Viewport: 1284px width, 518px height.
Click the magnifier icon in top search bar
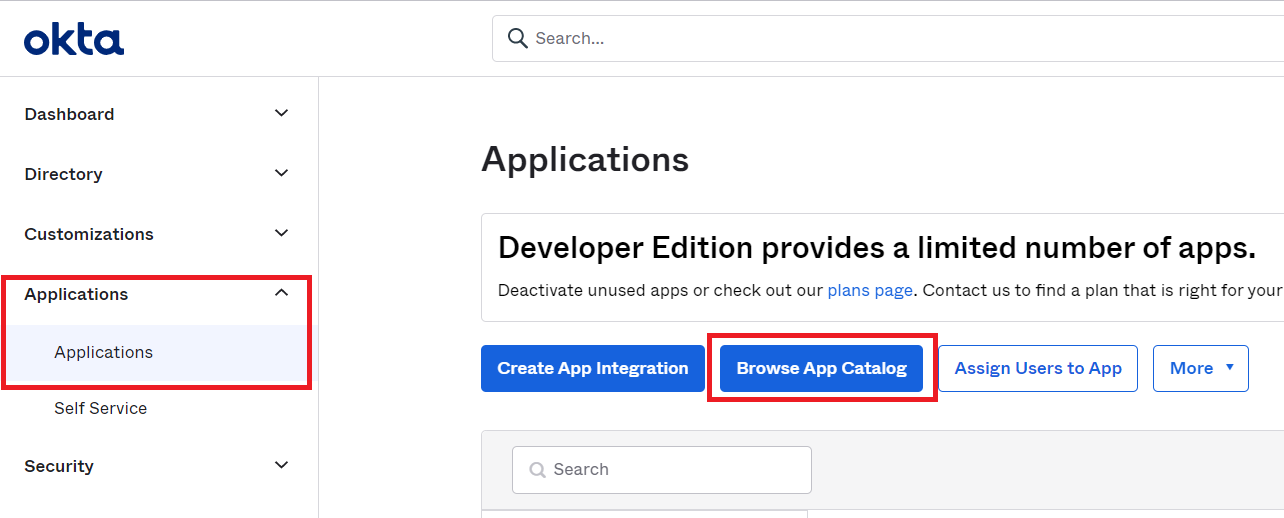517,38
